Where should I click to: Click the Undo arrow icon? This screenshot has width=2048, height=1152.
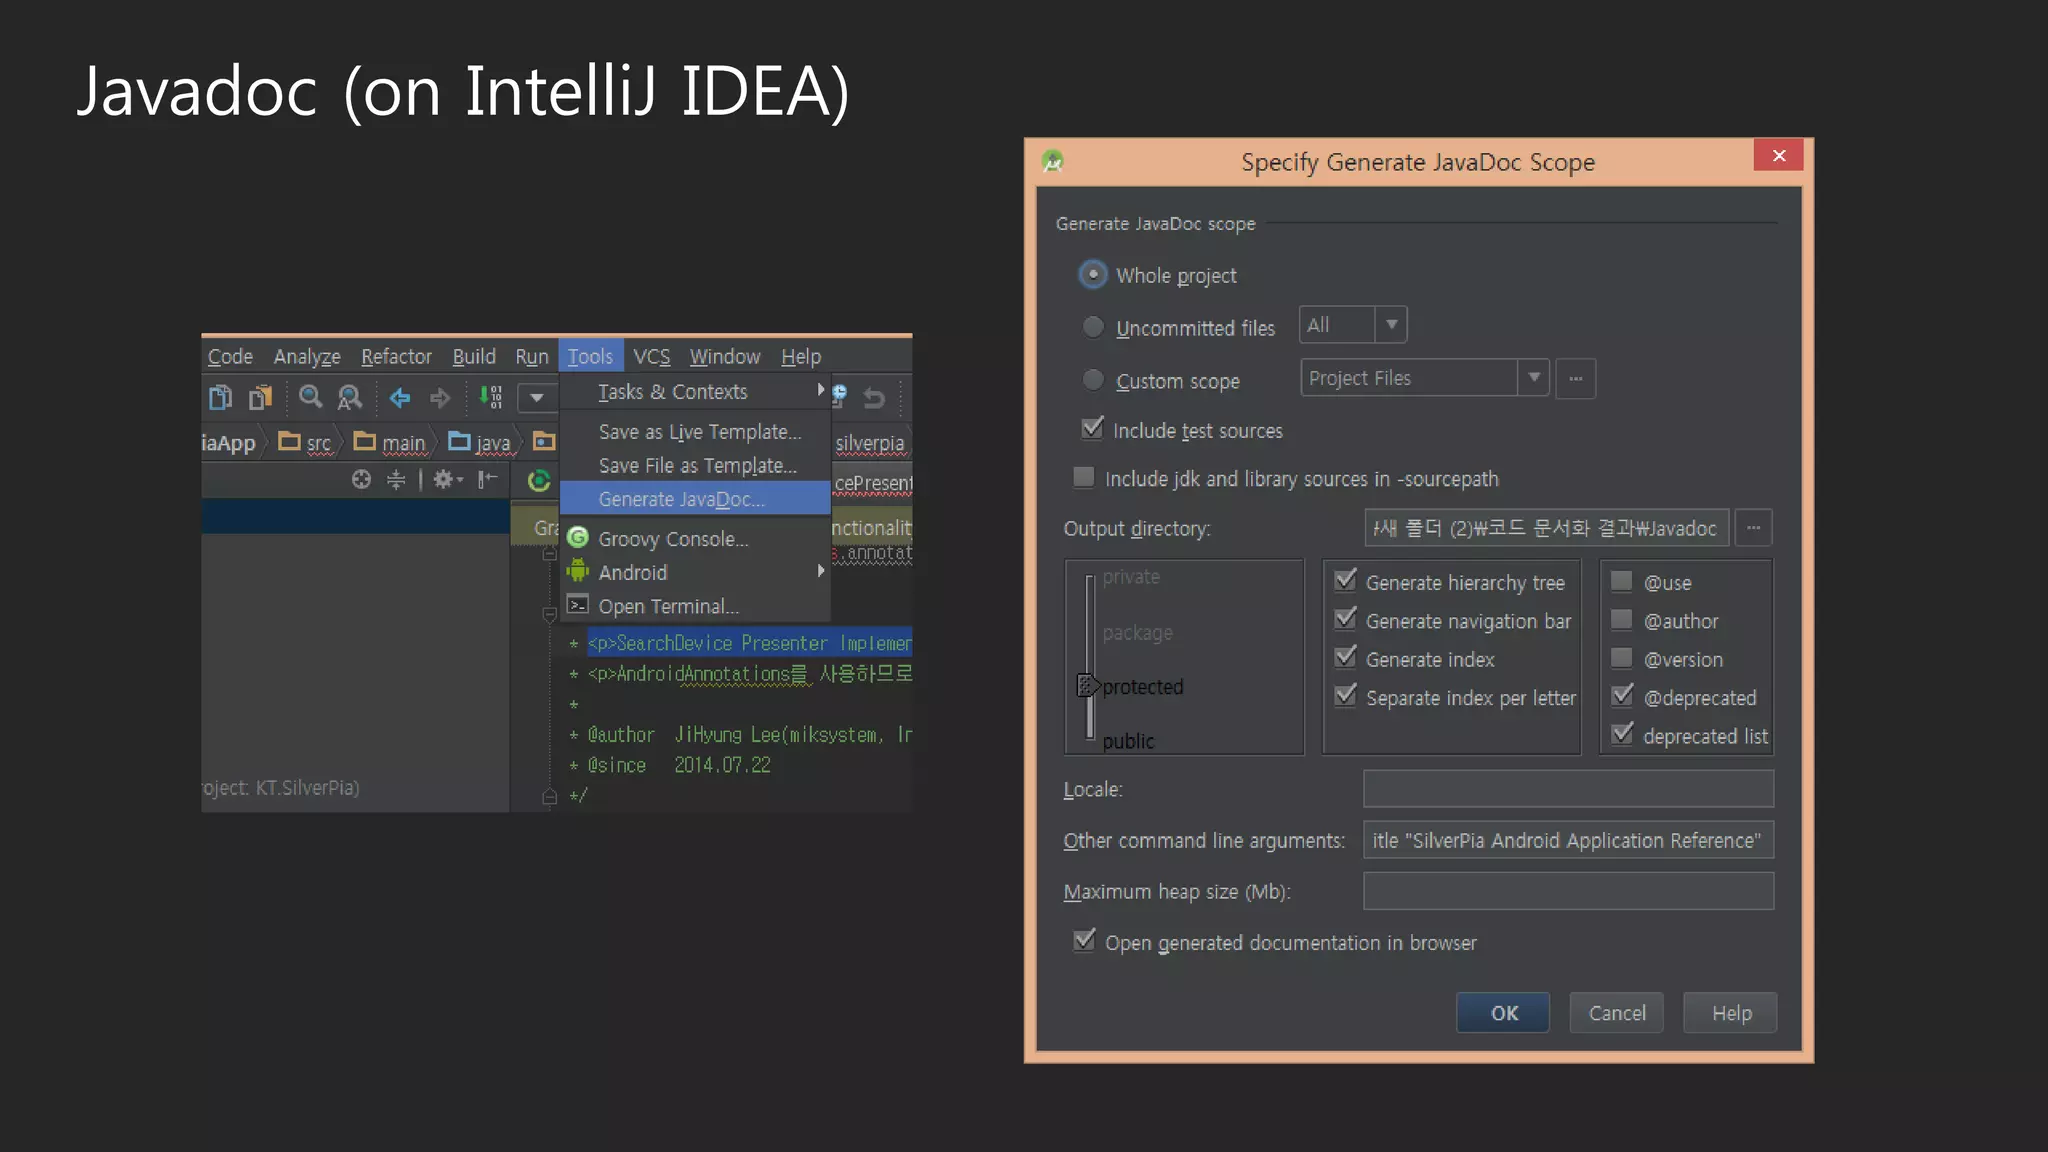pos(874,398)
